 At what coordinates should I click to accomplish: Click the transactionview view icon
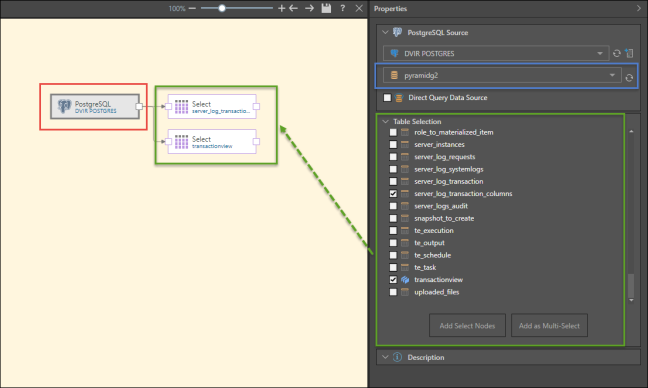405,280
